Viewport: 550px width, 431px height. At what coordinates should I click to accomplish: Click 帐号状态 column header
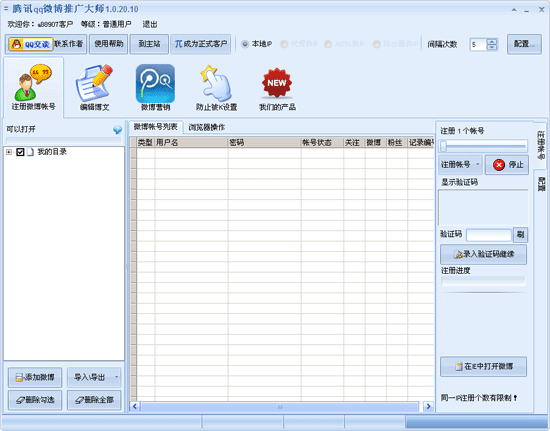point(322,142)
